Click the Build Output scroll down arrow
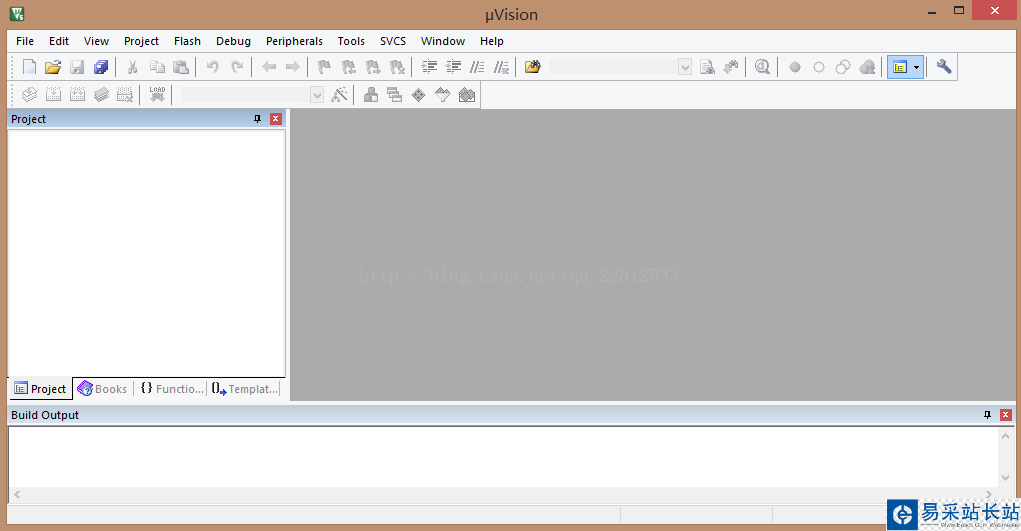1021x531 pixels. 1005,478
